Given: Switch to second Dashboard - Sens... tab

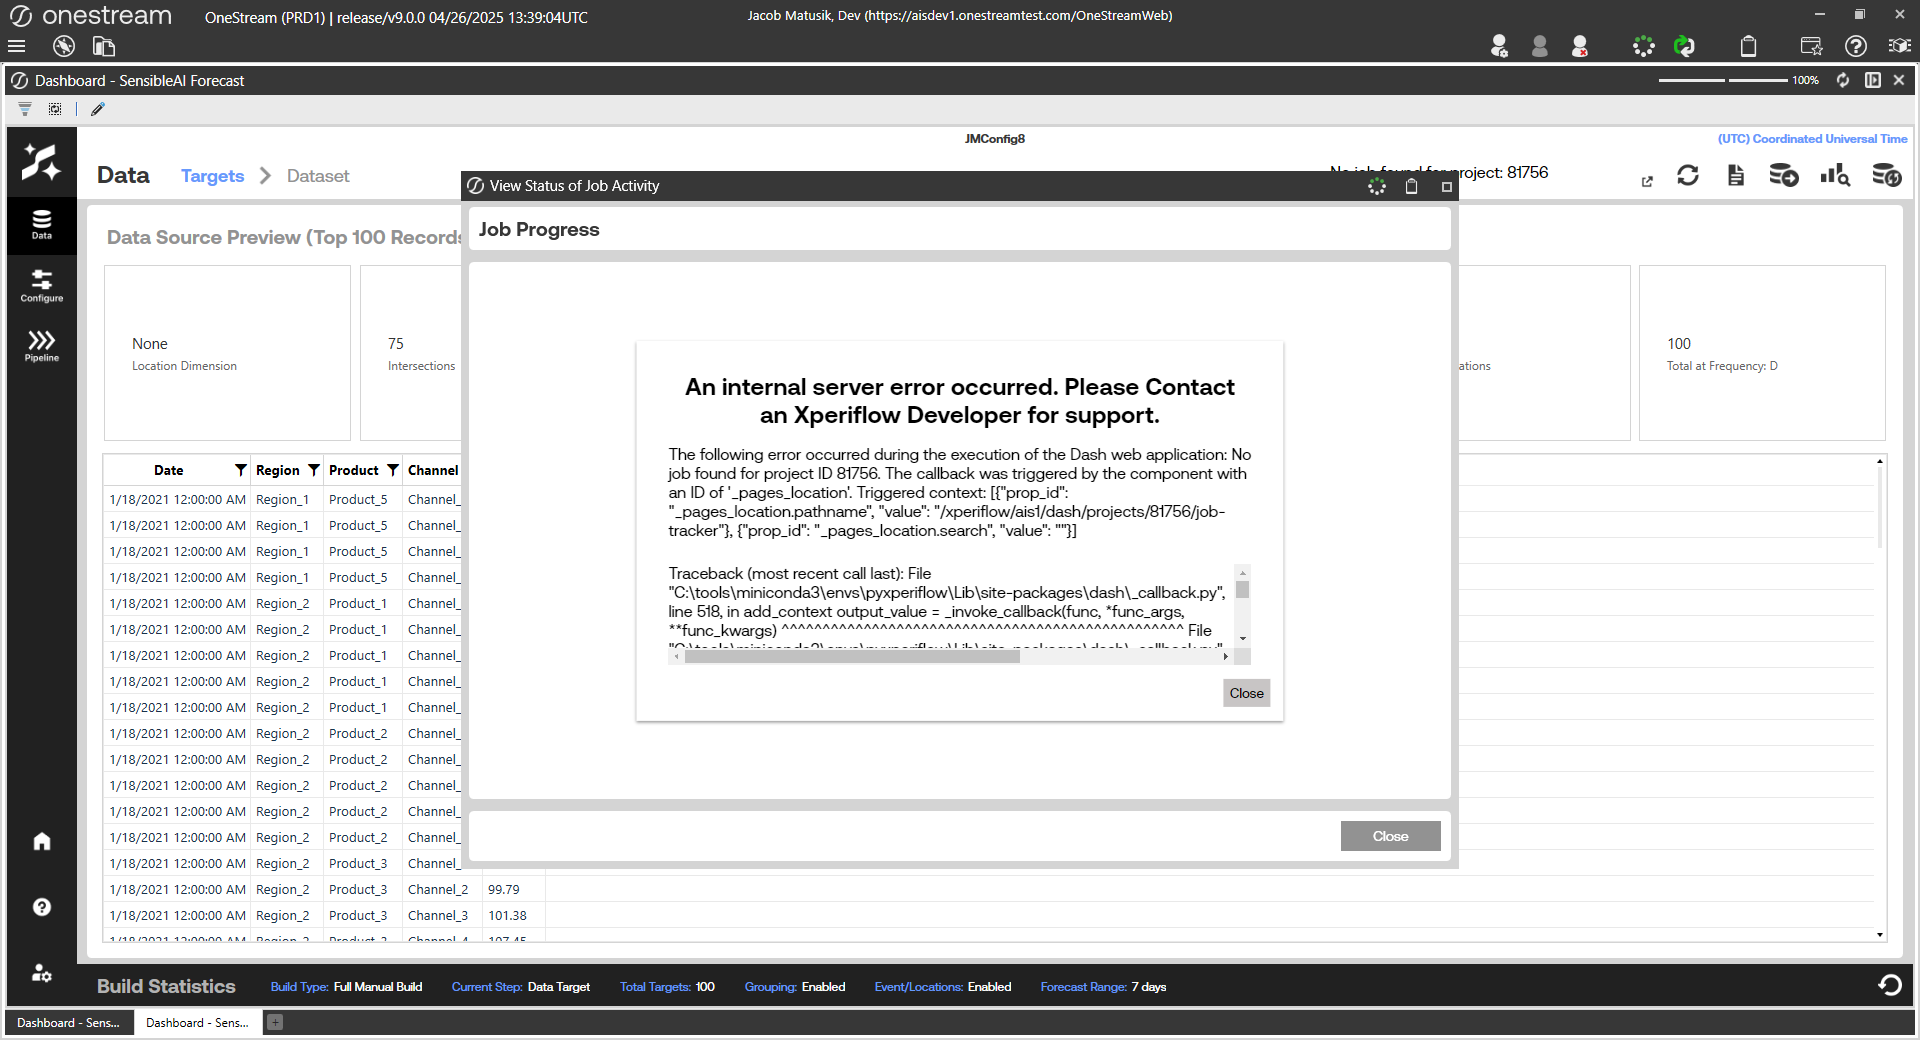Looking at the screenshot, I should tap(197, 1022).
